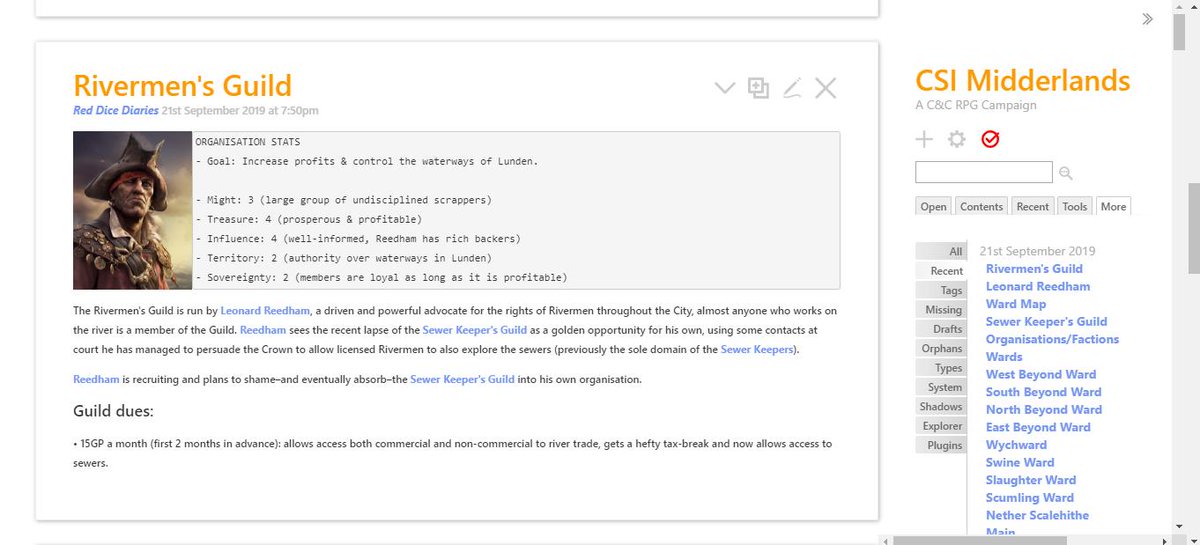Hide the sidebar with the double chevron

click(x=1147, y=19)
